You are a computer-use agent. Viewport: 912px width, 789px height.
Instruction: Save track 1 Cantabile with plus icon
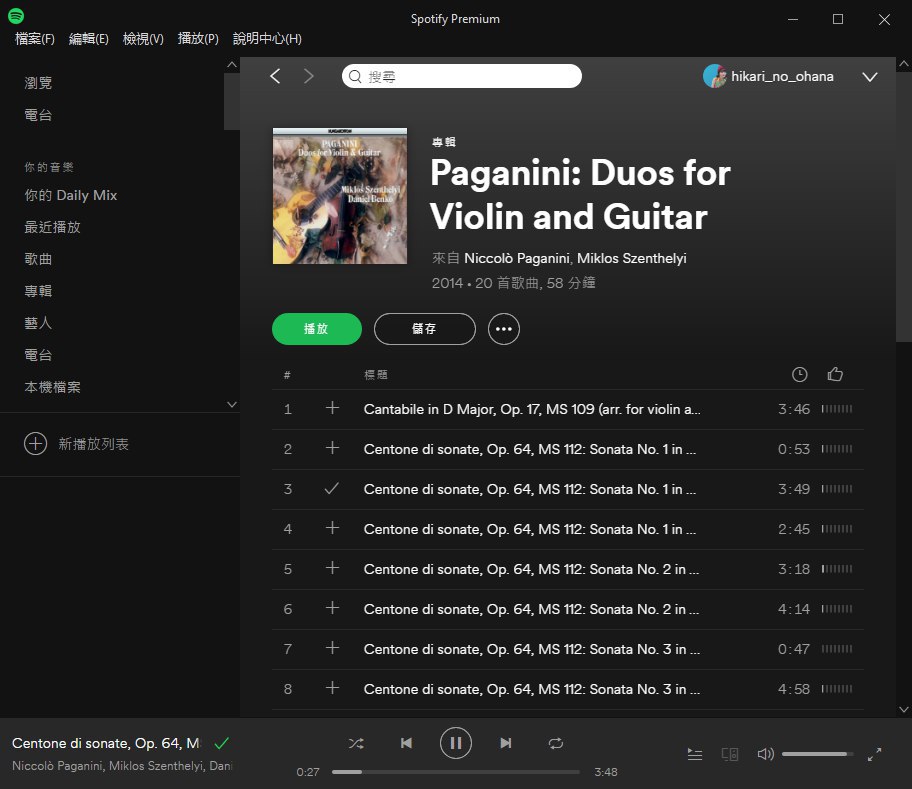tap(332, 408)
